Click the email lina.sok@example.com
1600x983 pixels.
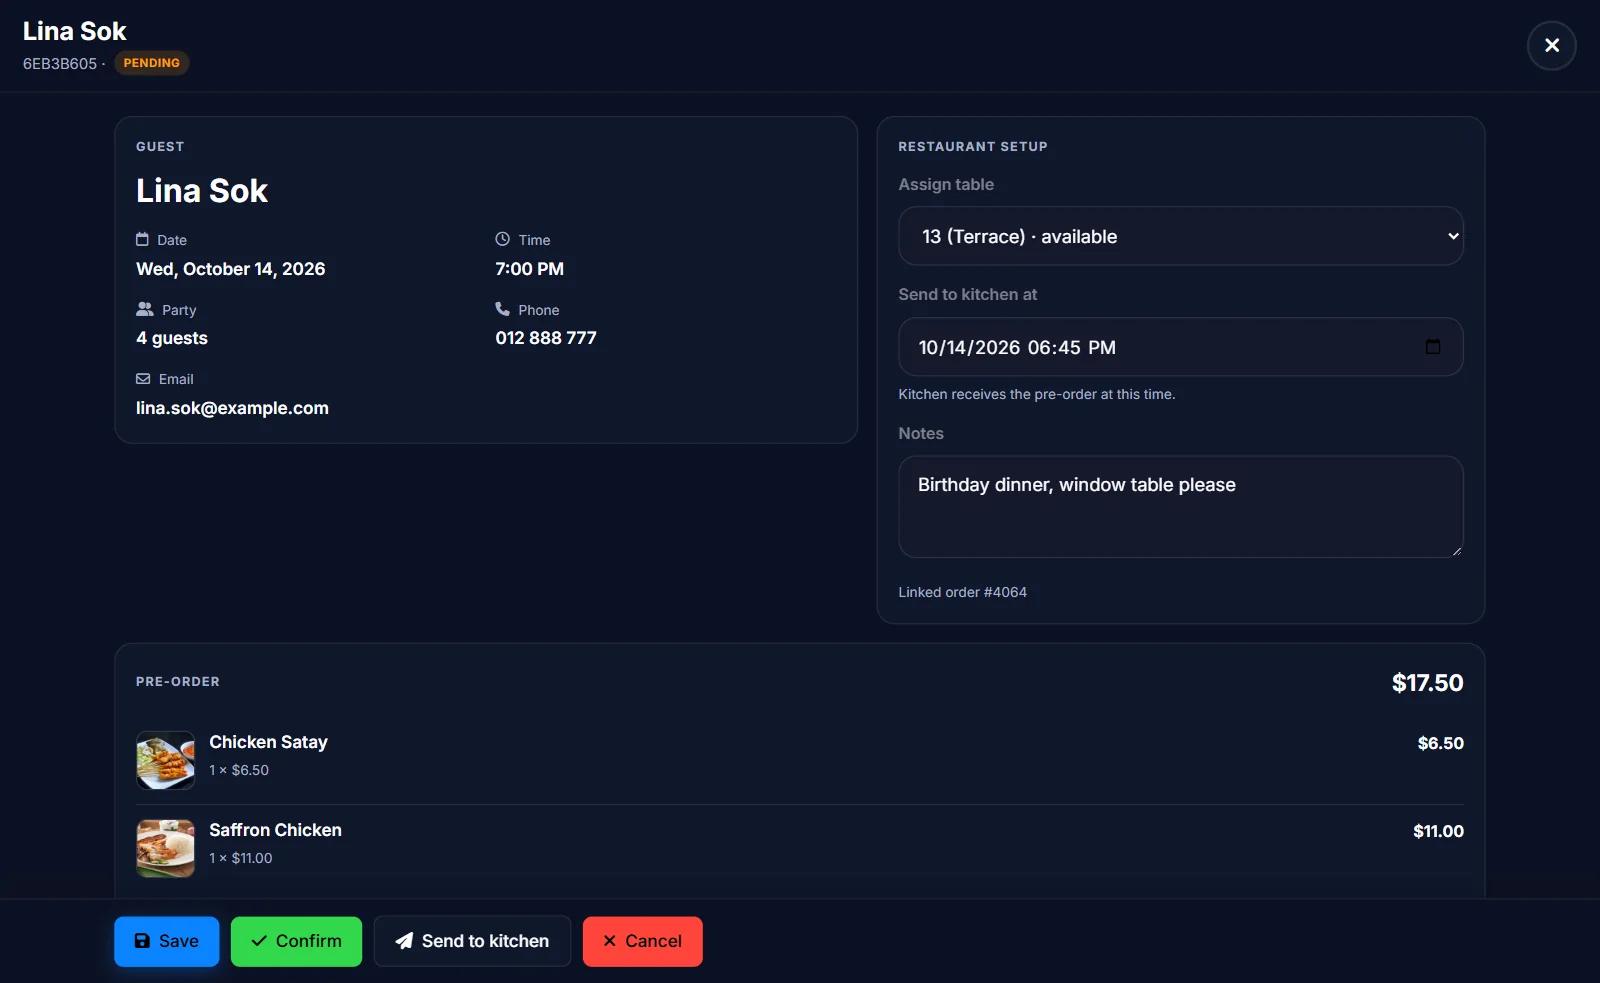232,408
